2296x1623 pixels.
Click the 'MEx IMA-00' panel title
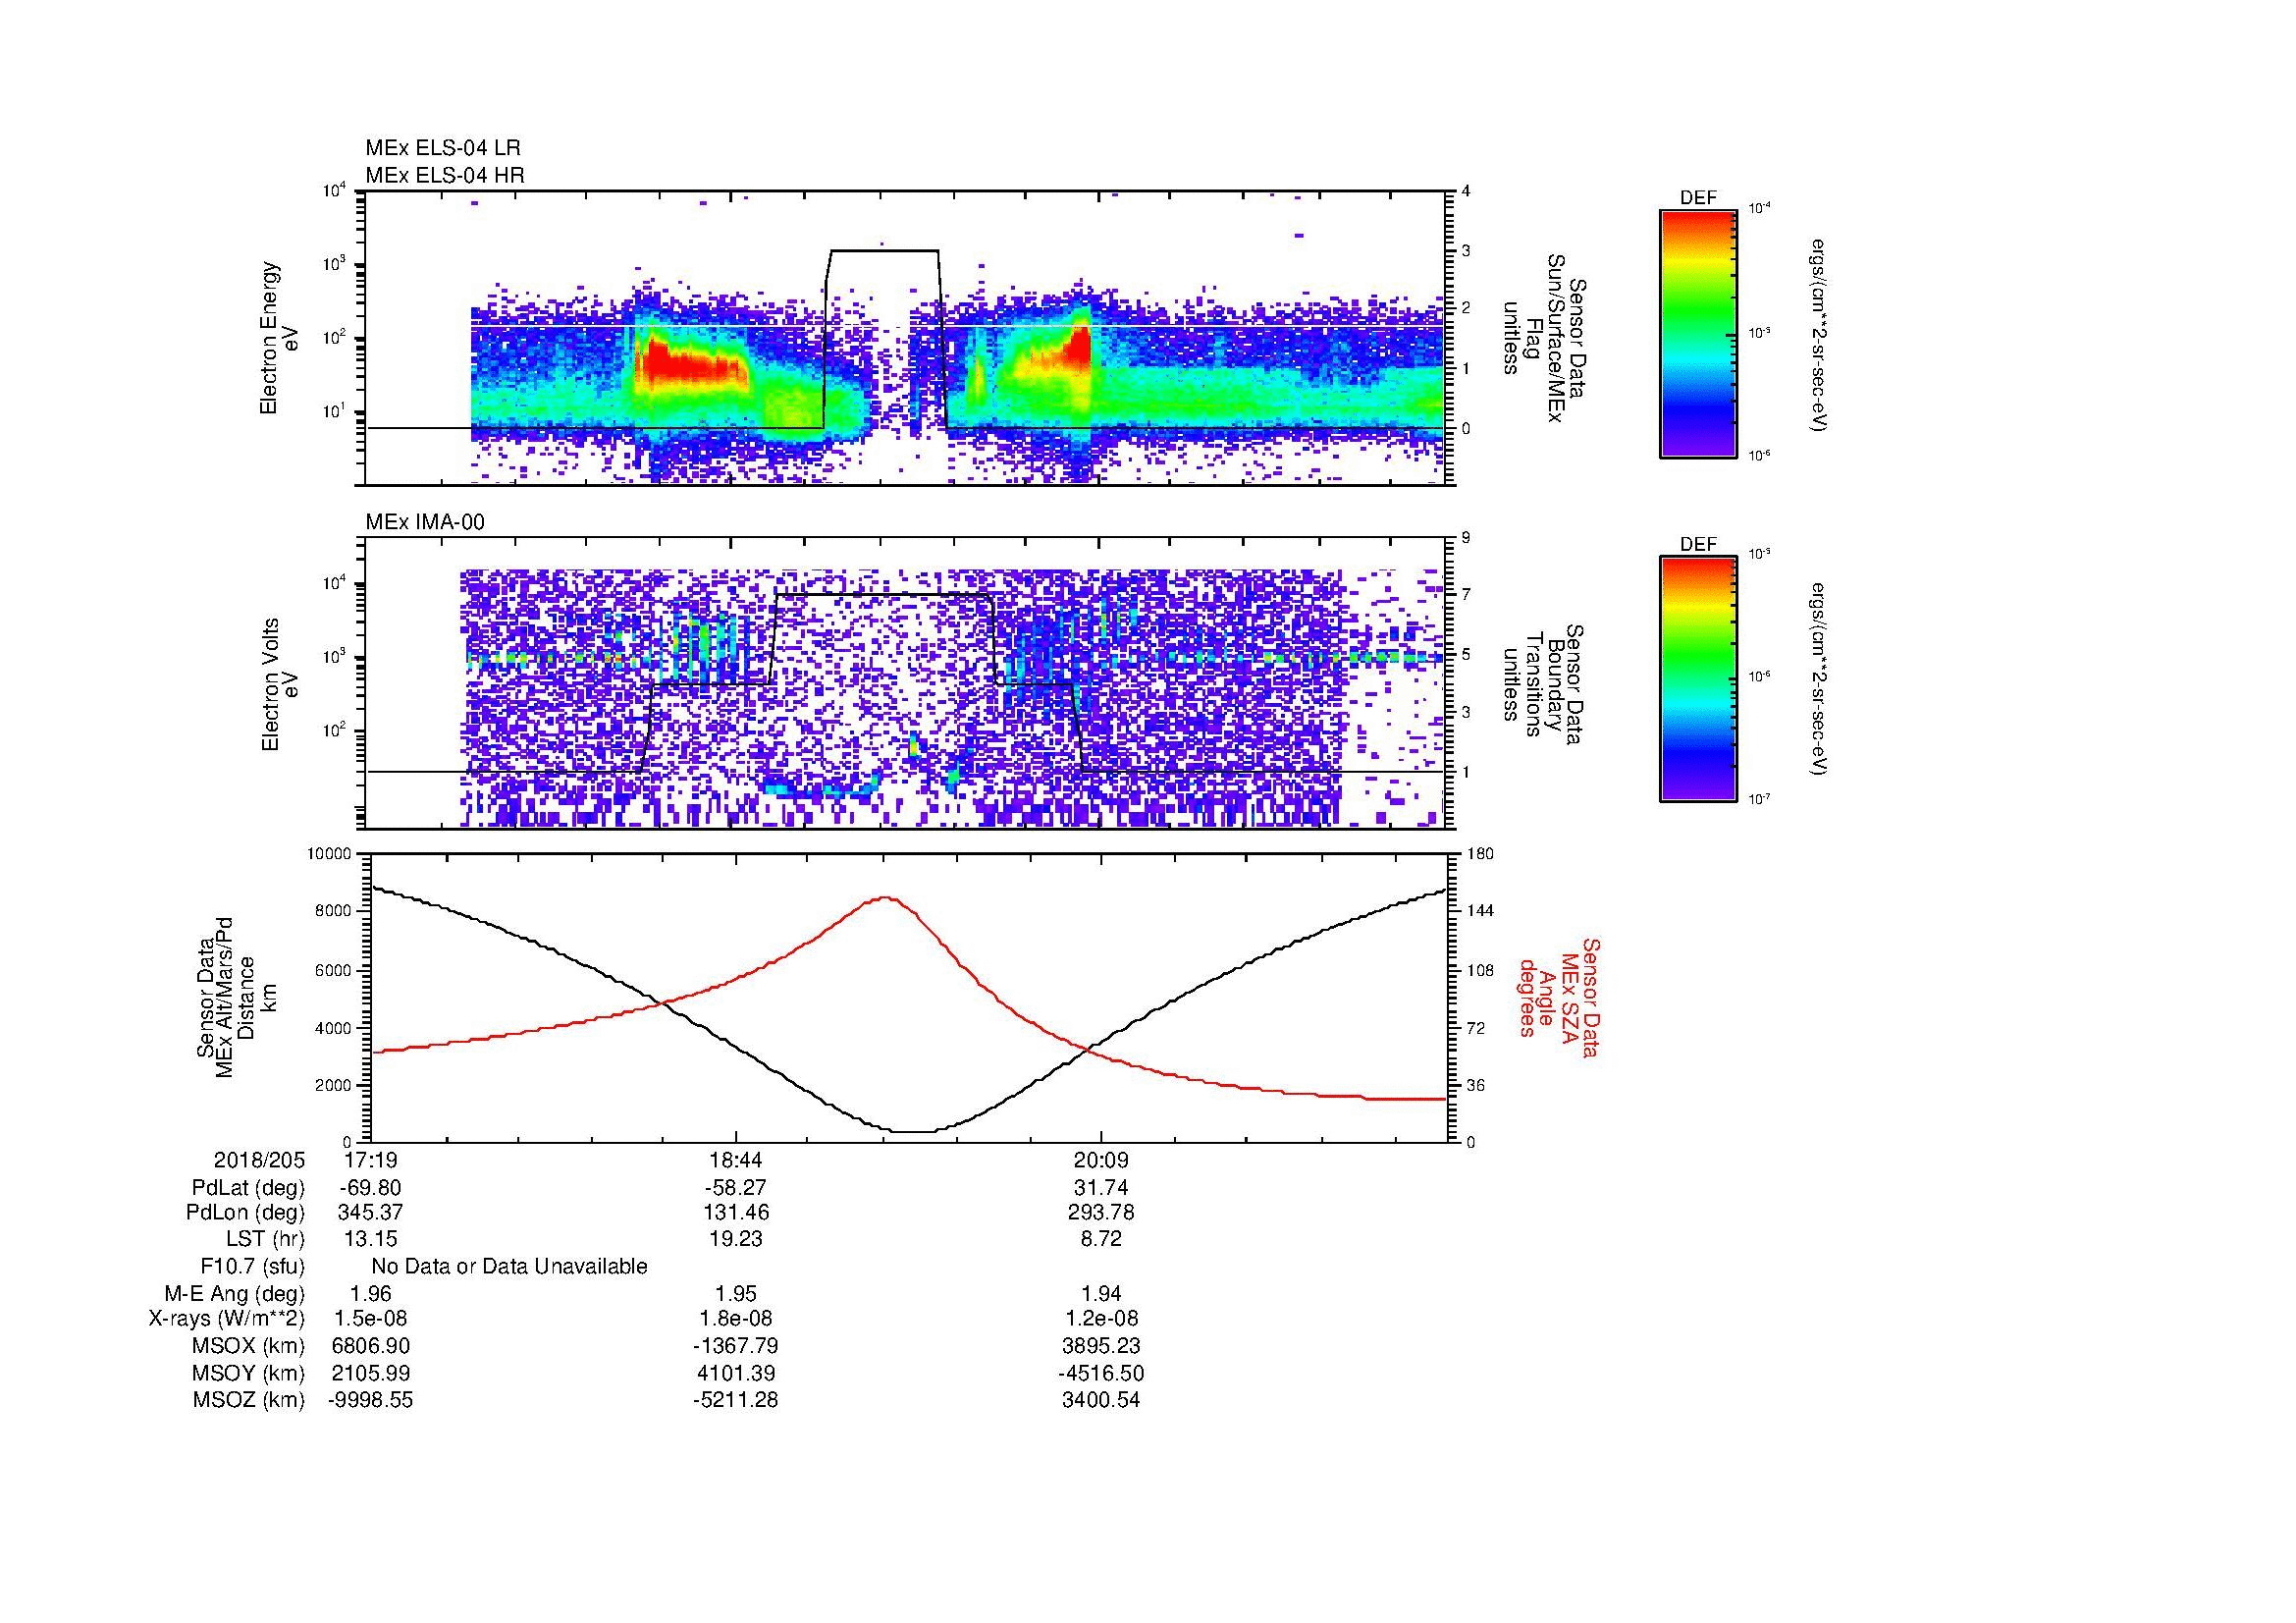[425, 522]
